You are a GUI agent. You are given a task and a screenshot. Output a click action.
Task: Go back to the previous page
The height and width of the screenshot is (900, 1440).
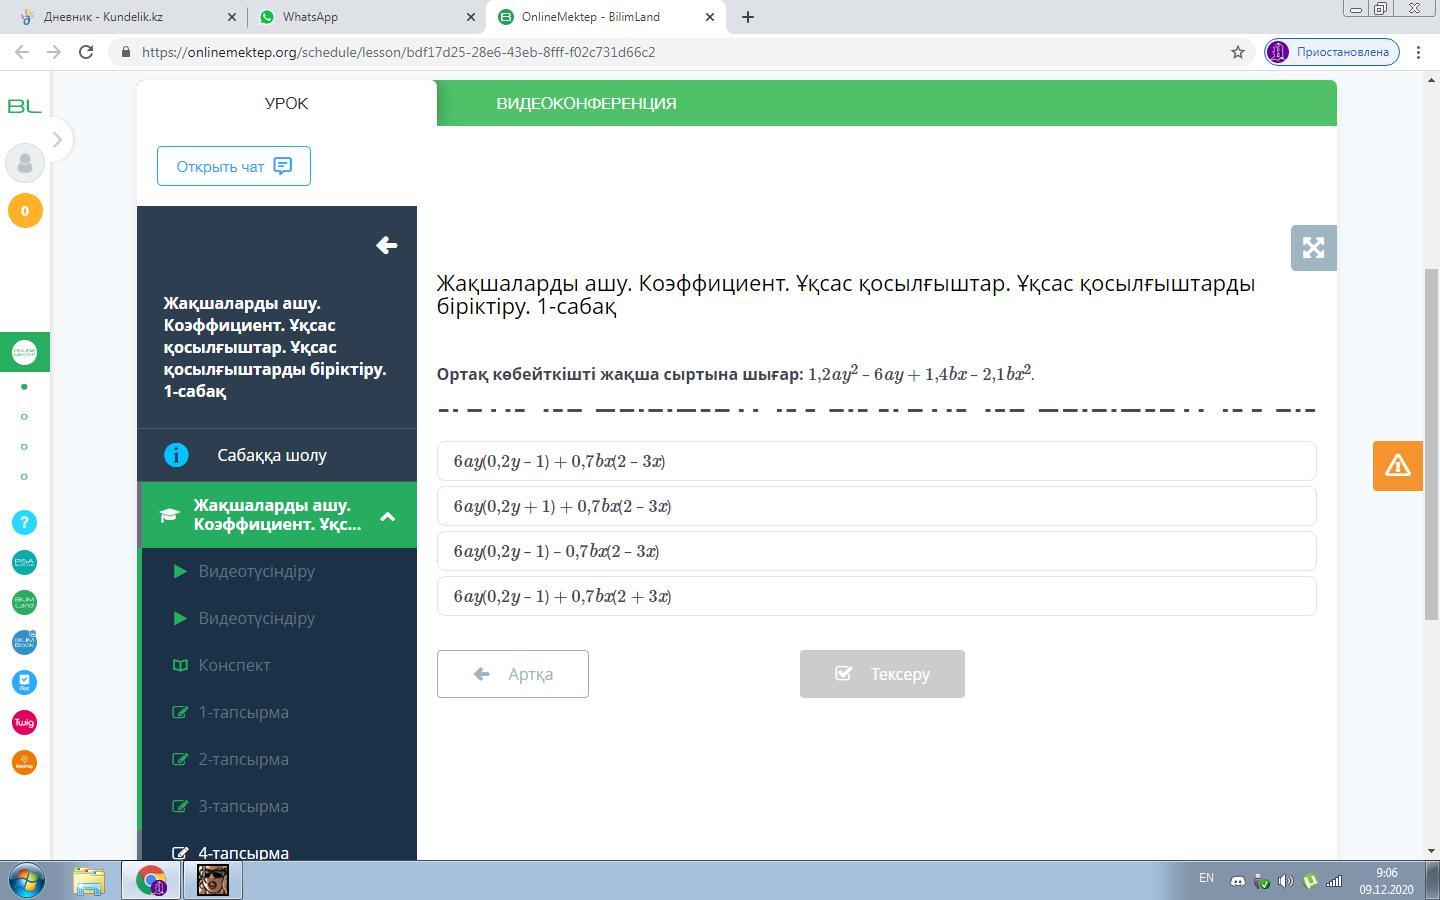coord(23,52)
